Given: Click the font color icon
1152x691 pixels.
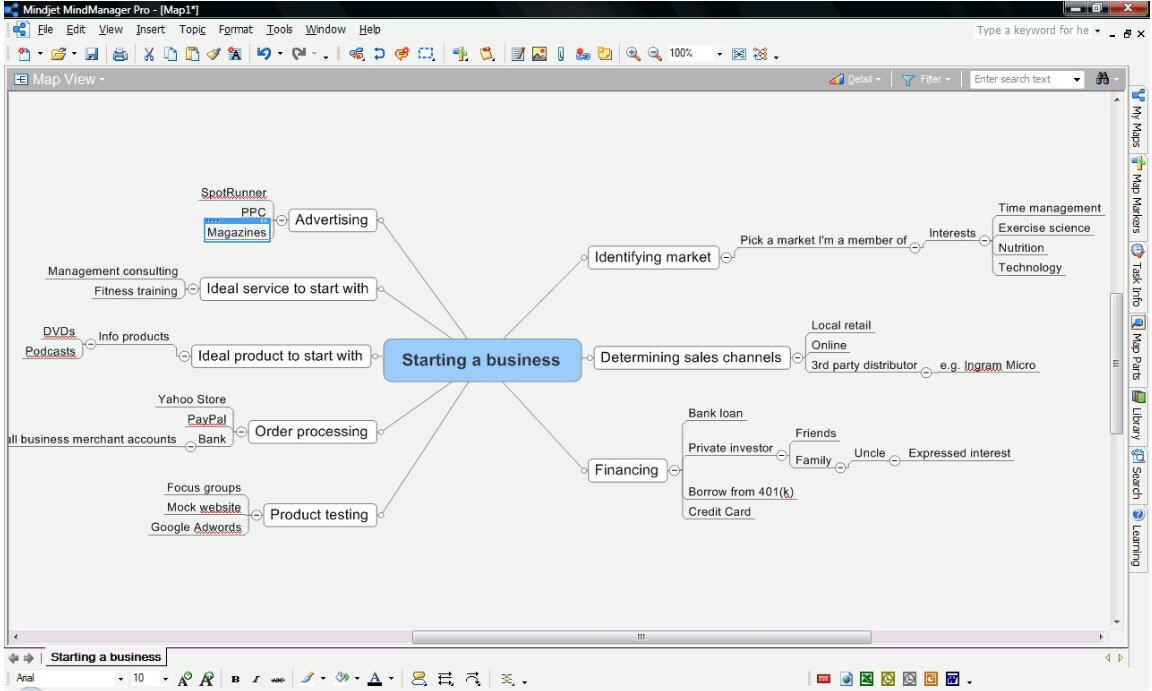Looking at the screenshot, I should (x=374, y=680).
